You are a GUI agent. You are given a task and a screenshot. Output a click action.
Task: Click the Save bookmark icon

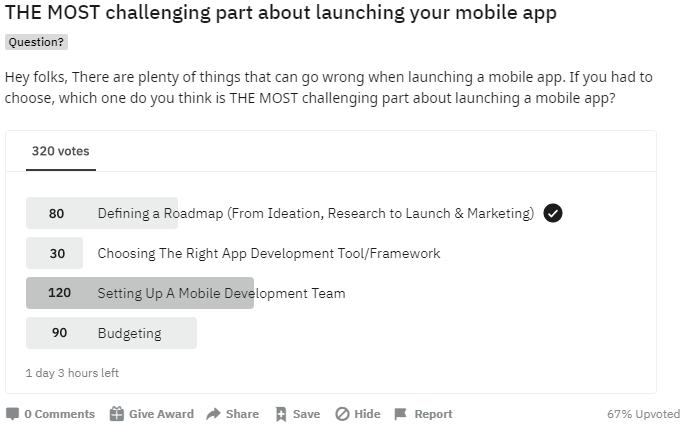281,414
